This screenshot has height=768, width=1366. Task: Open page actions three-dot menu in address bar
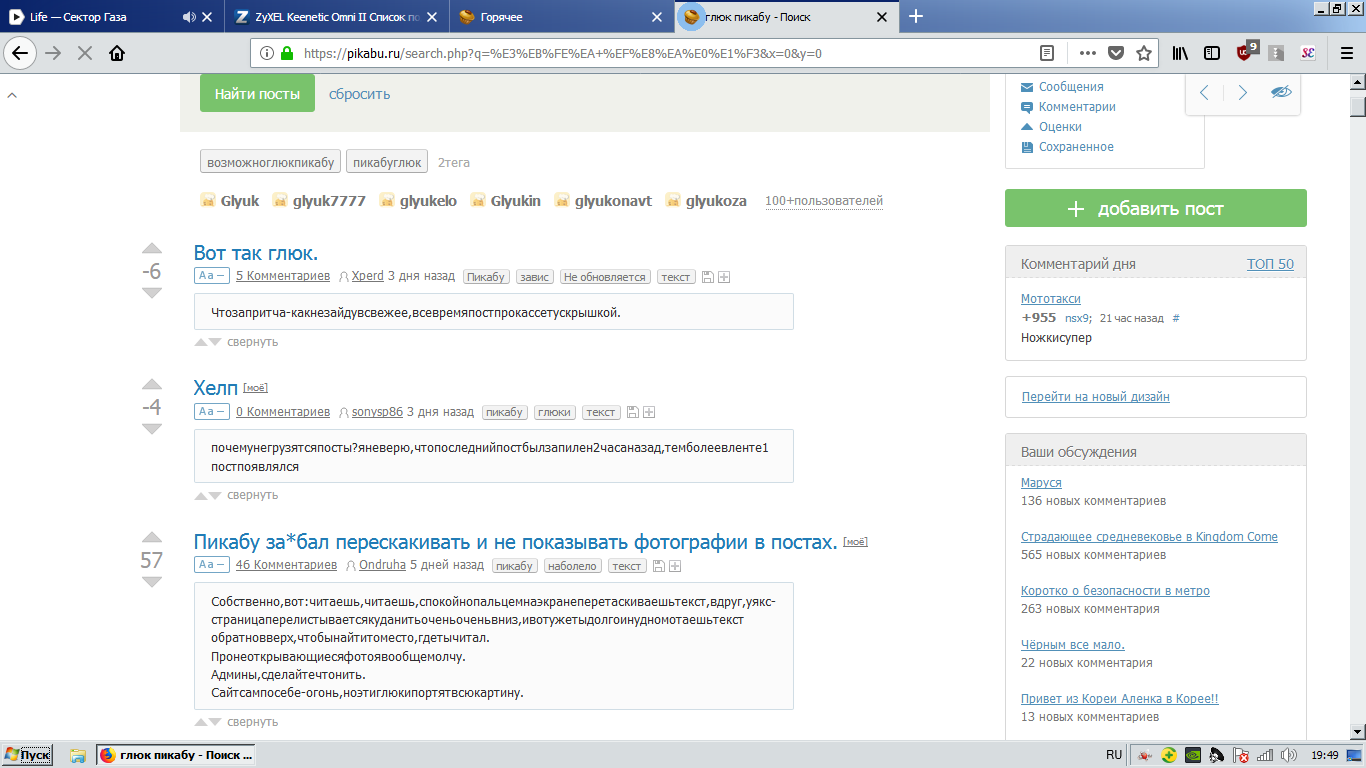(1087, 53)
